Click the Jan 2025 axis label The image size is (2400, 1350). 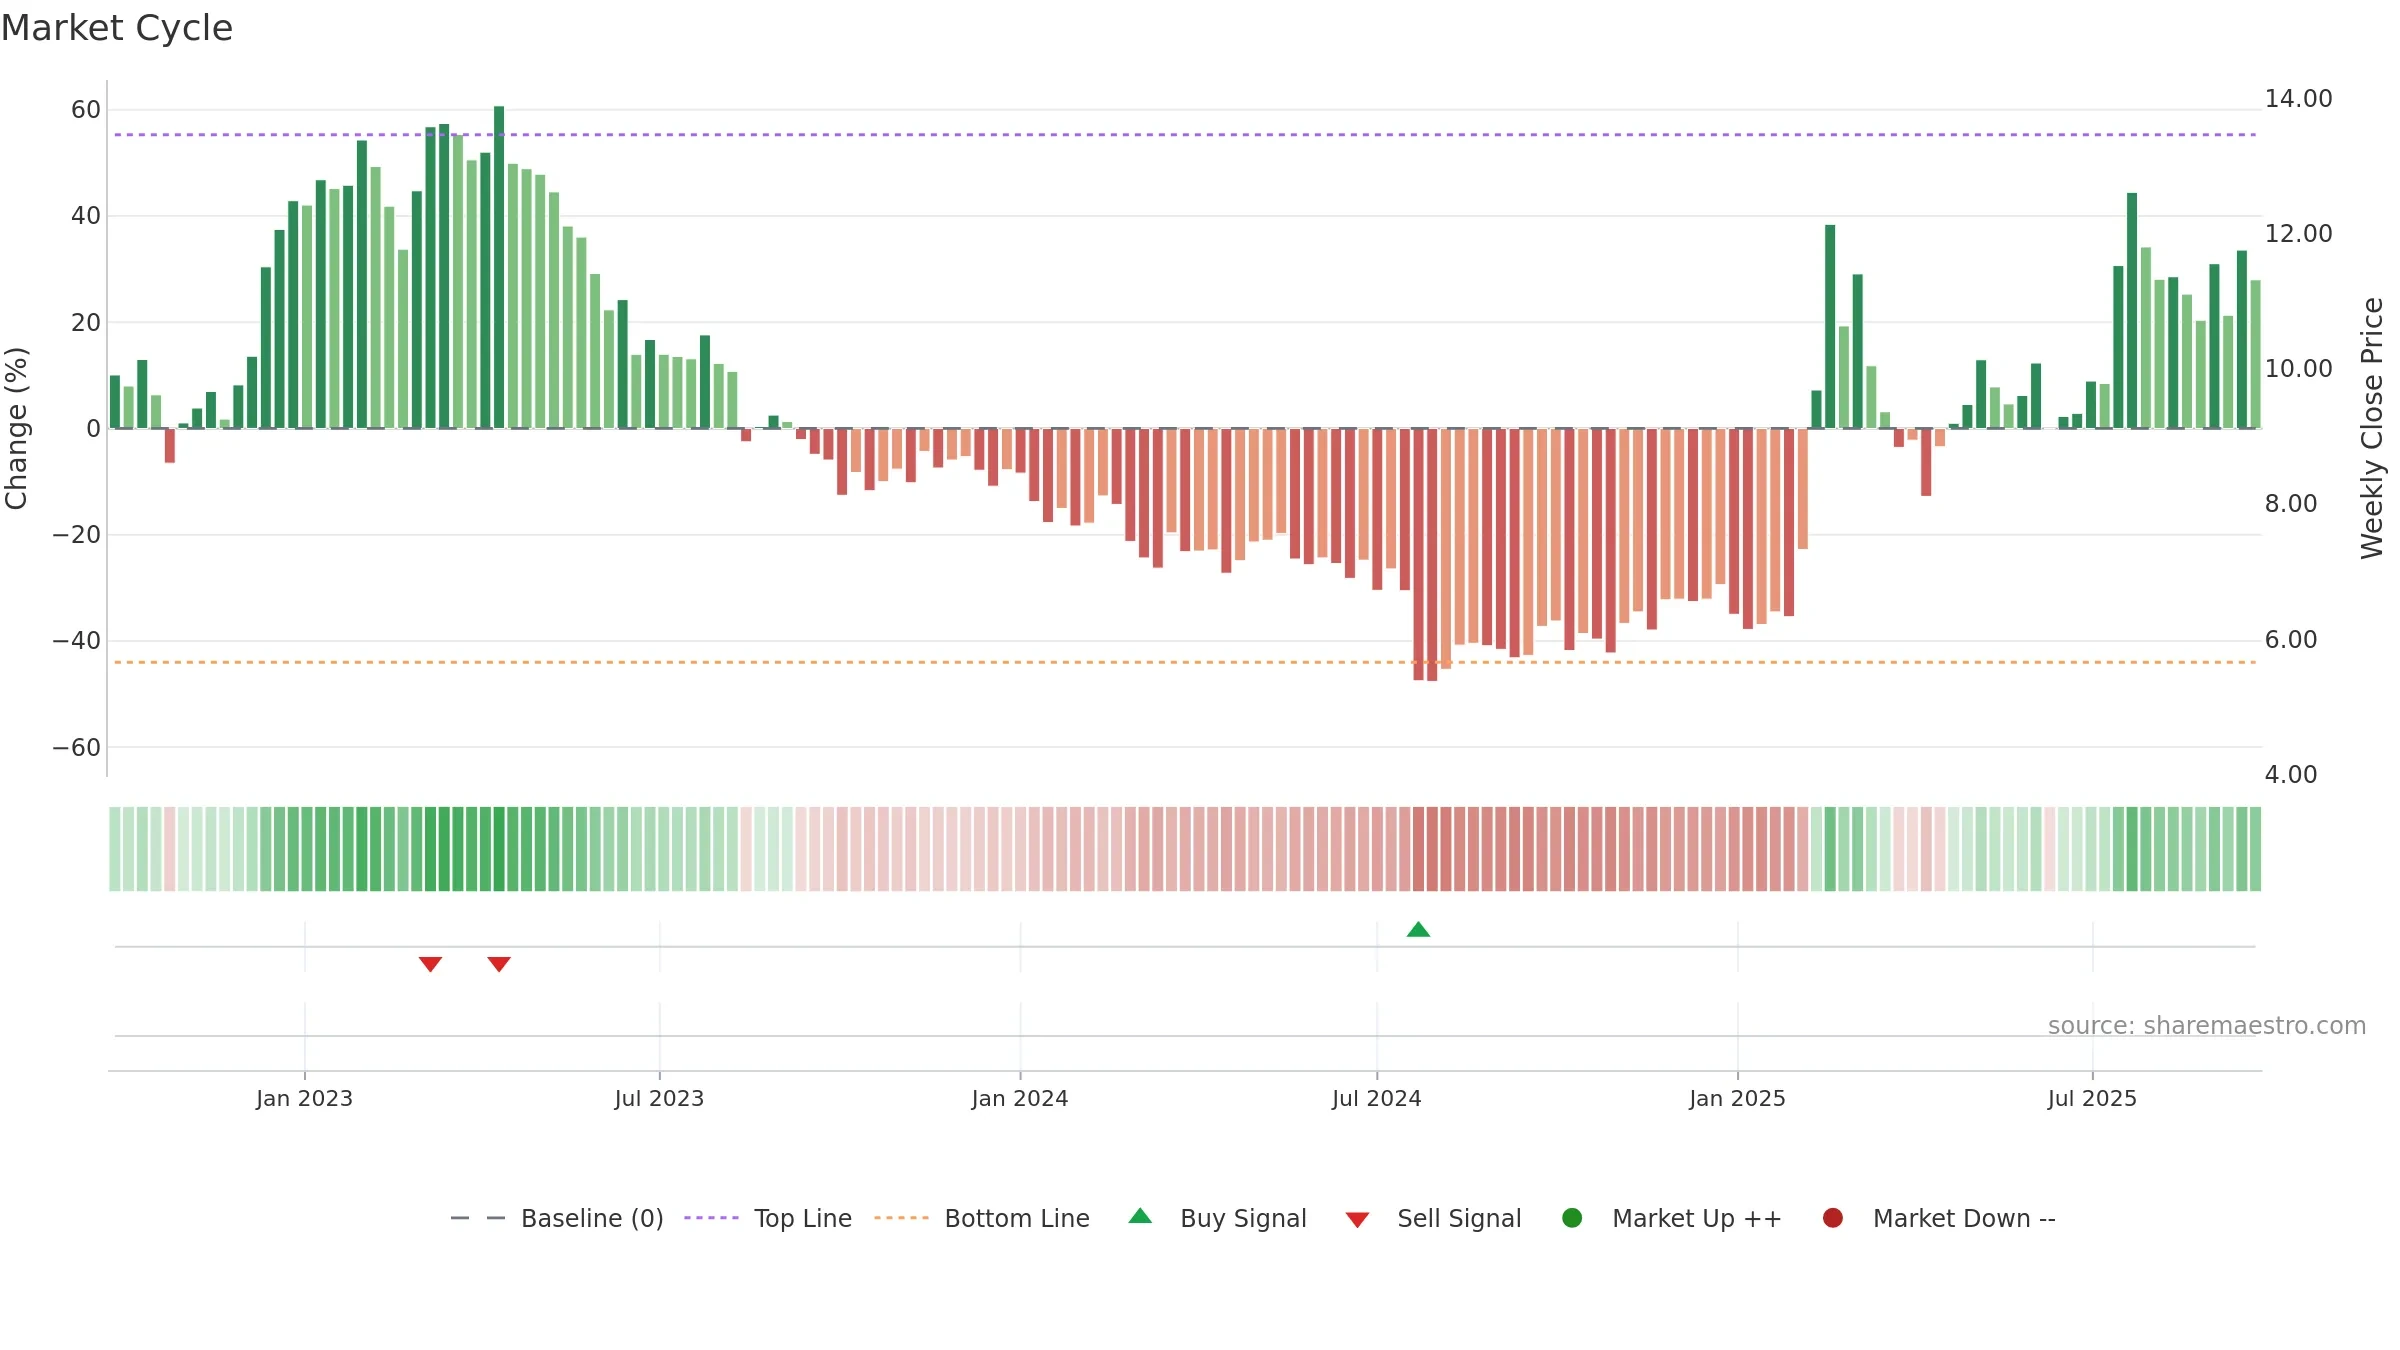1737,1098
